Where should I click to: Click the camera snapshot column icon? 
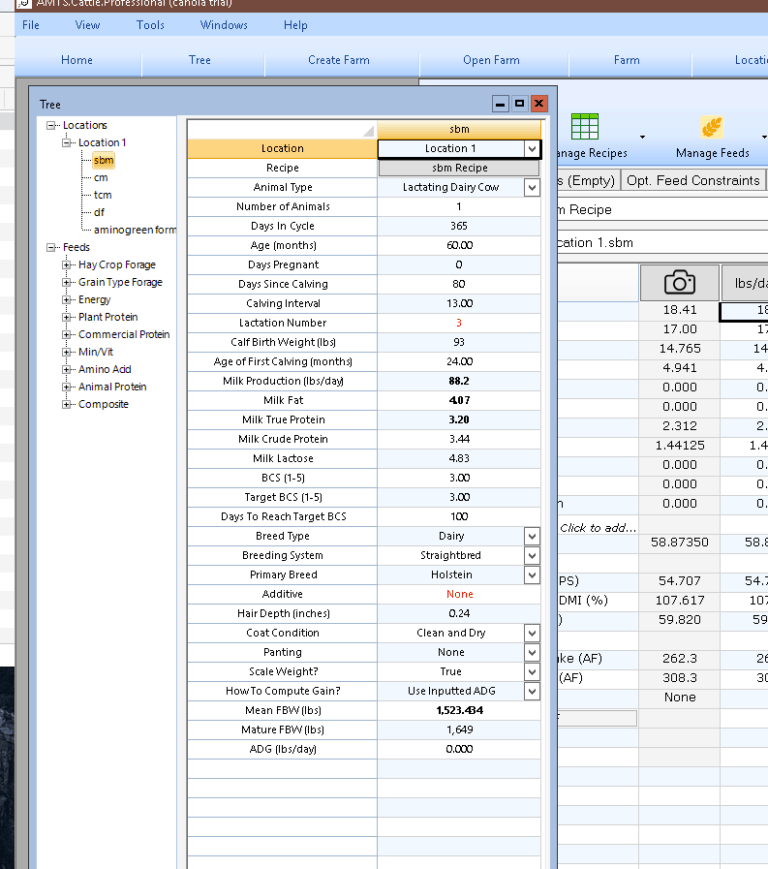679,282
